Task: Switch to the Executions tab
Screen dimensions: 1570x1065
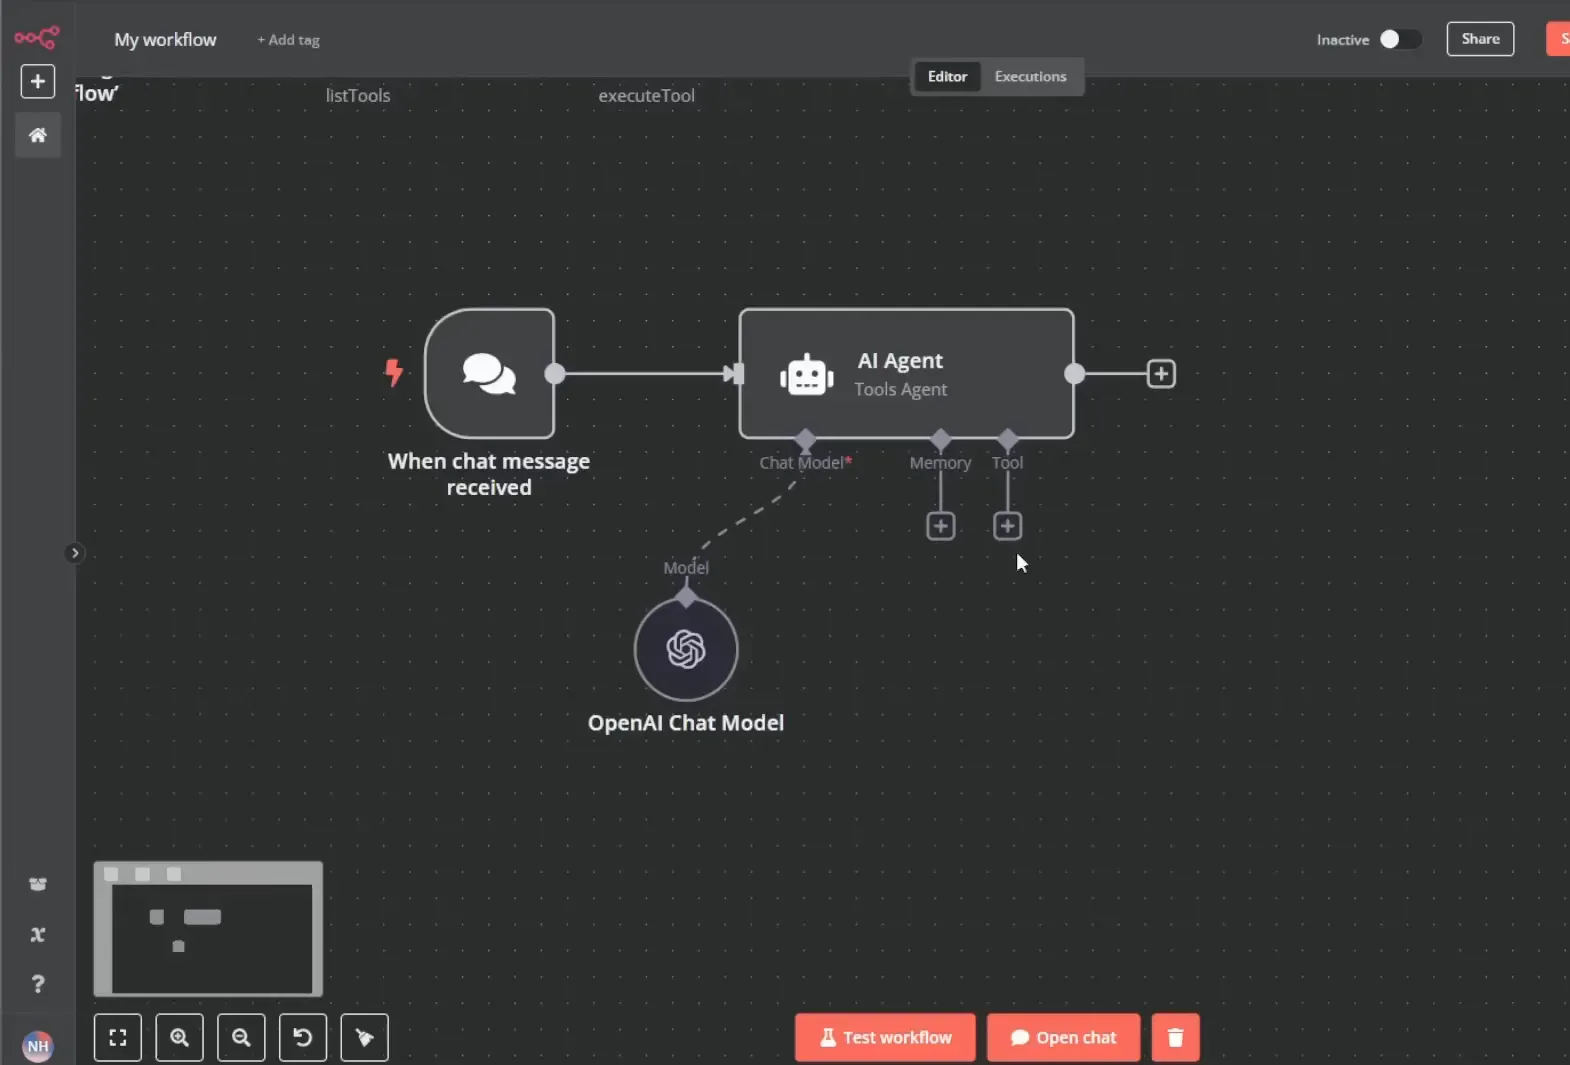Action: coord(1030,76)
